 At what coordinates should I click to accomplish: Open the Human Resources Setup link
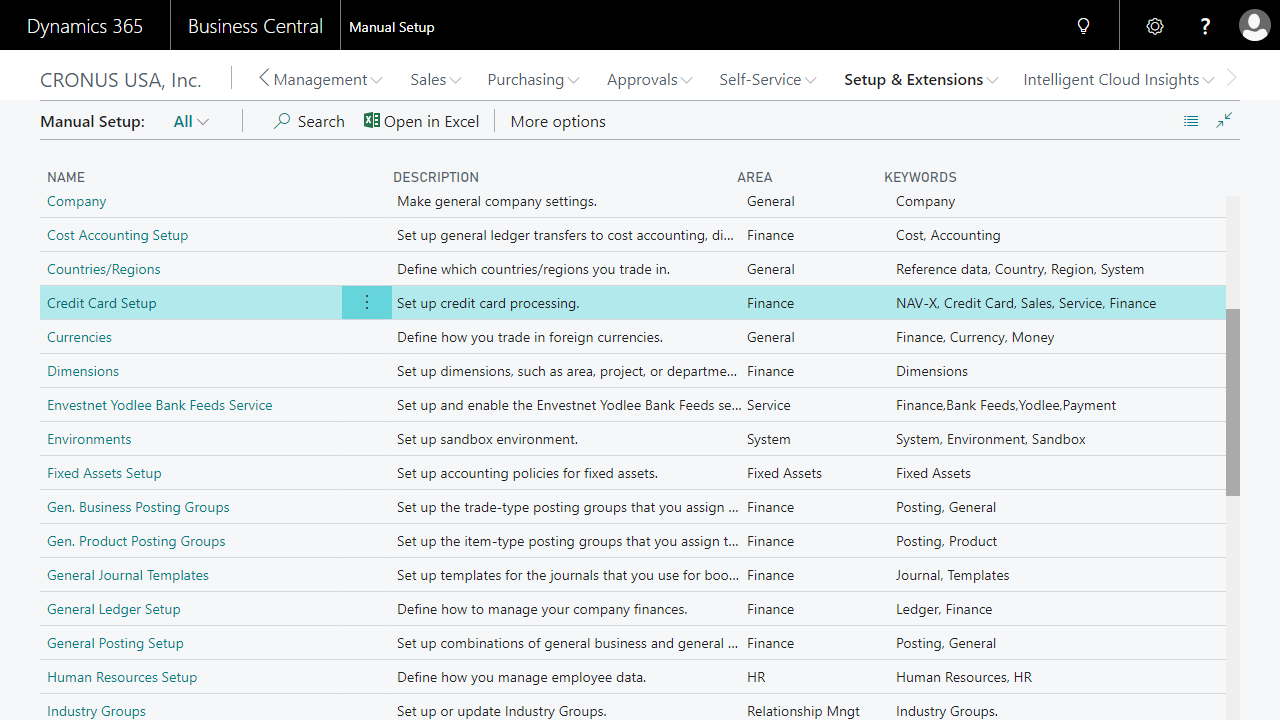(x=122, y=677)
